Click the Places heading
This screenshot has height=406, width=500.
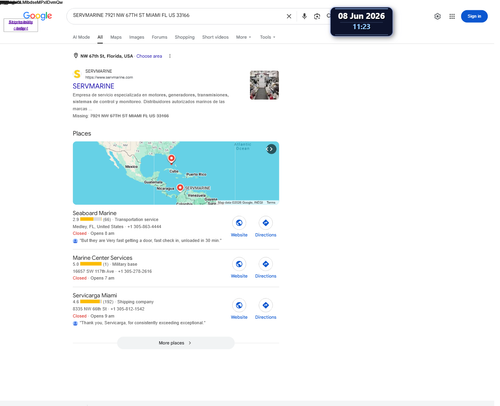[82, 133]
